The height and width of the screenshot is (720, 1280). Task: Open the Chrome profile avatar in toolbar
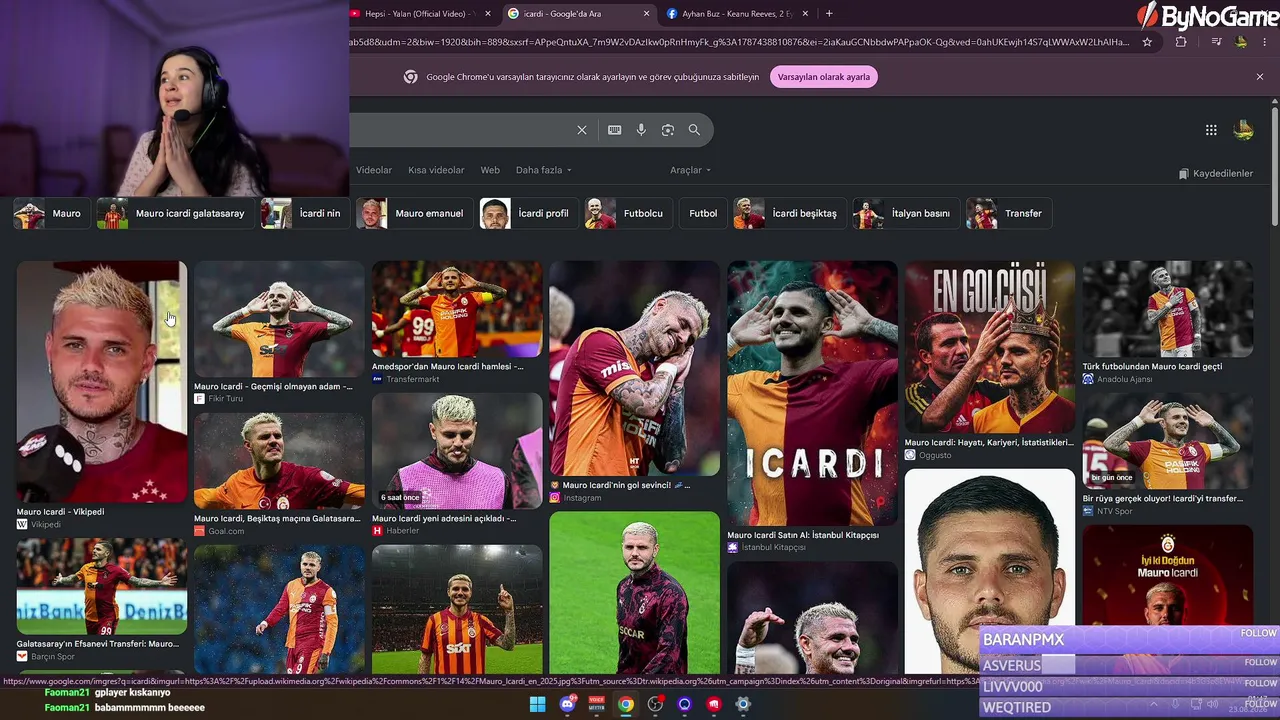point(1241,42)
